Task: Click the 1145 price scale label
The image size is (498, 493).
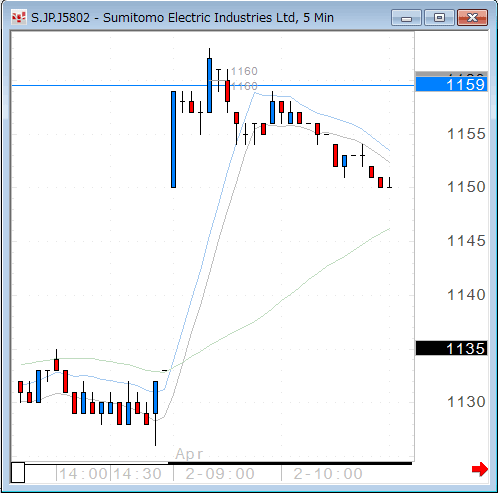Action: (466, 241)
